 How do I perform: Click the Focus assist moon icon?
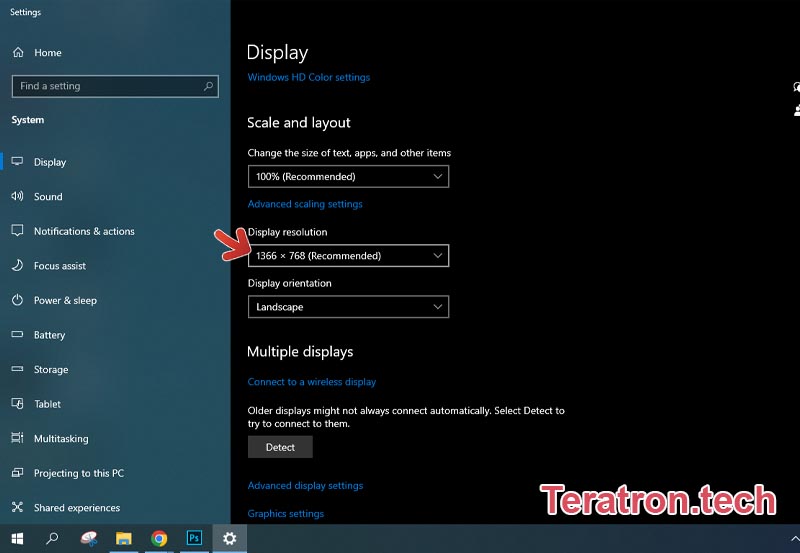pos(17,265)
